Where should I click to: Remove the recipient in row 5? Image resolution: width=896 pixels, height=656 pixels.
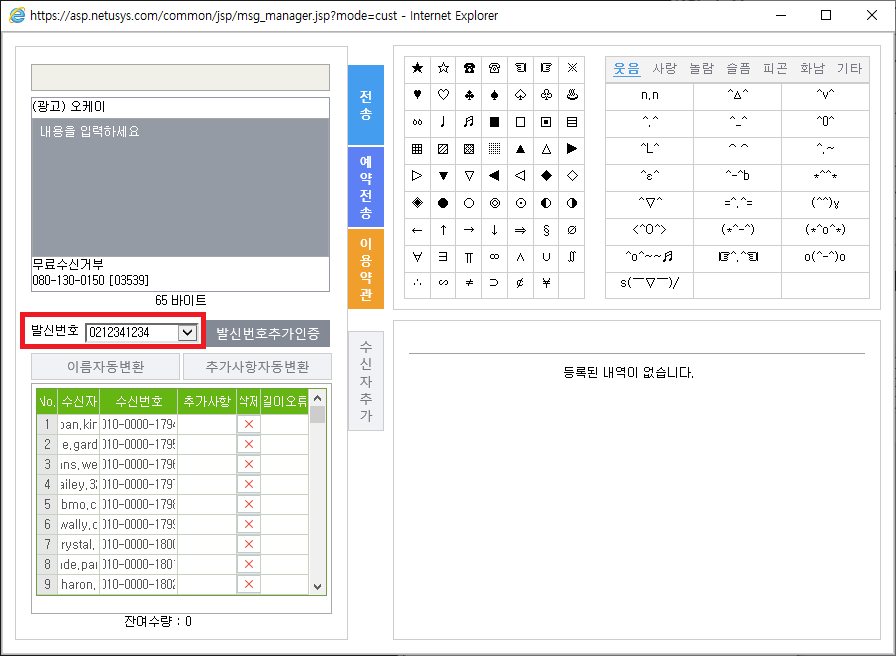tap(248, 505)
